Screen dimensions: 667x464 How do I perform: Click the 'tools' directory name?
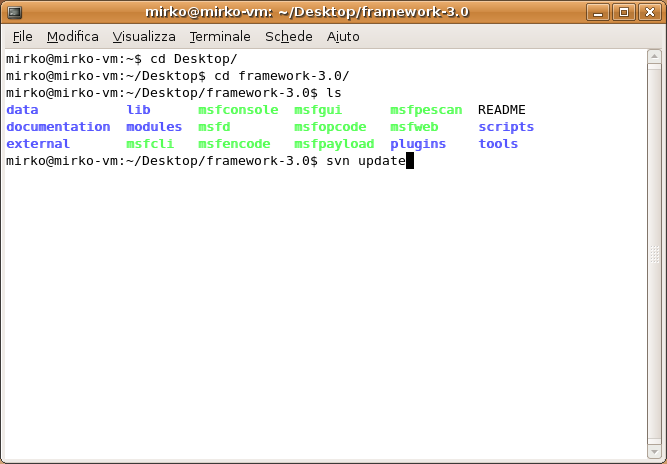click(498, 144)
